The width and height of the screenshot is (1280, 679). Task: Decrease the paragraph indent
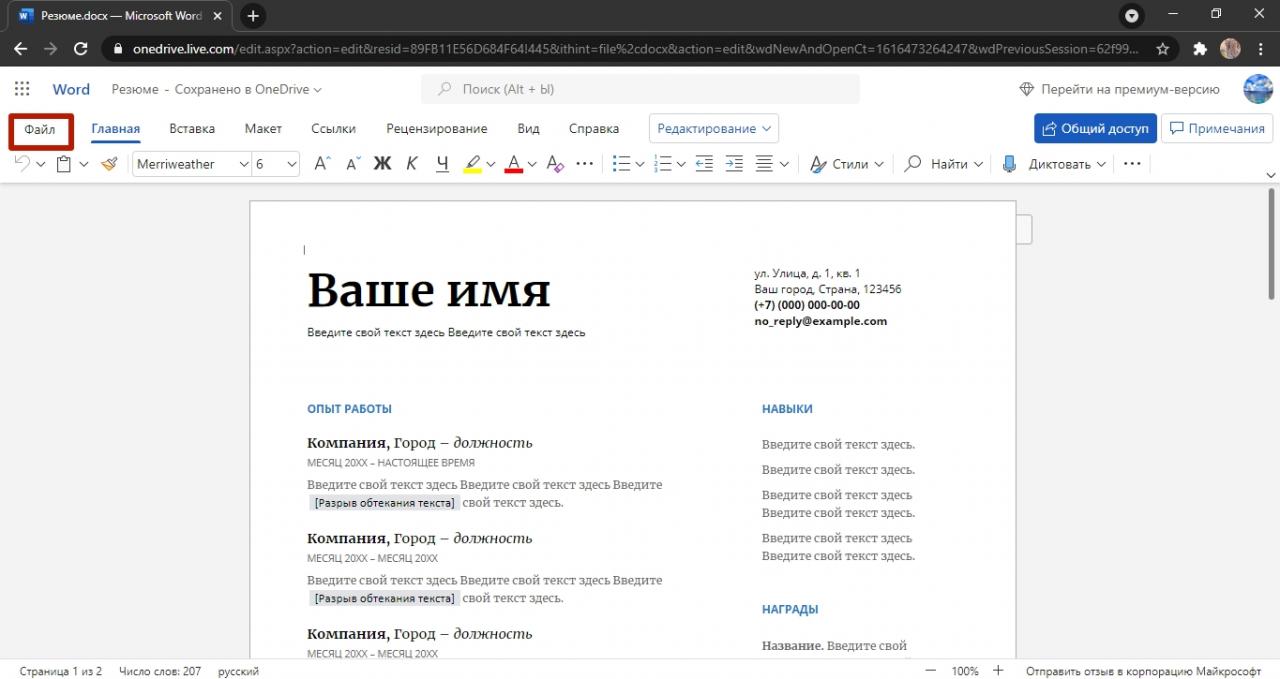pos(704,164)
